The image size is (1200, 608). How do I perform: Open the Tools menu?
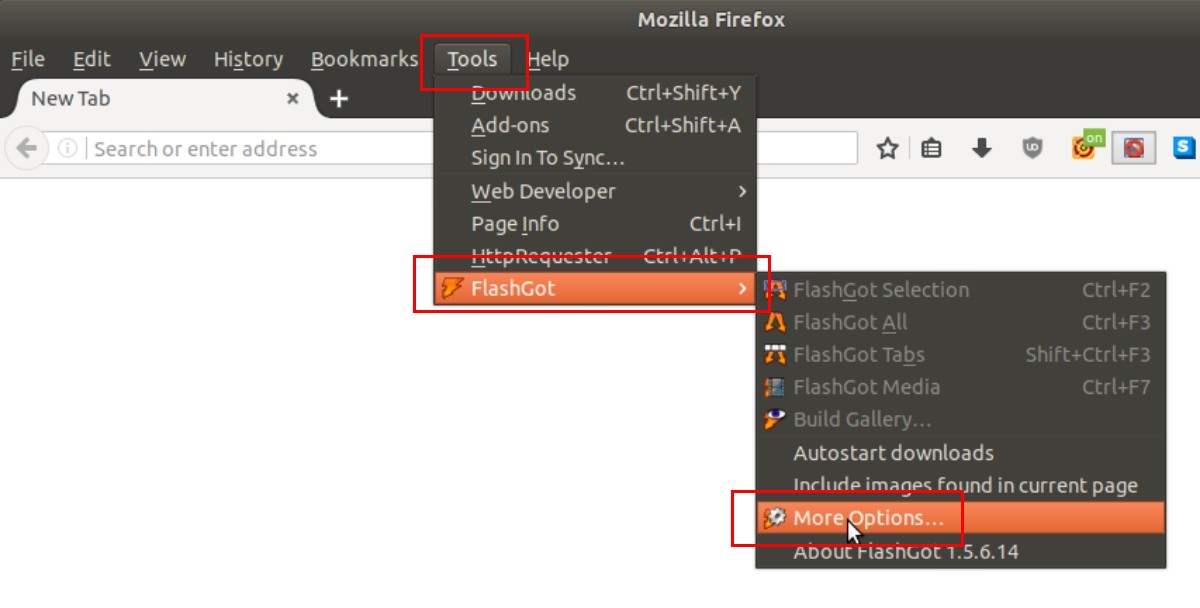(x=472, y=59)
